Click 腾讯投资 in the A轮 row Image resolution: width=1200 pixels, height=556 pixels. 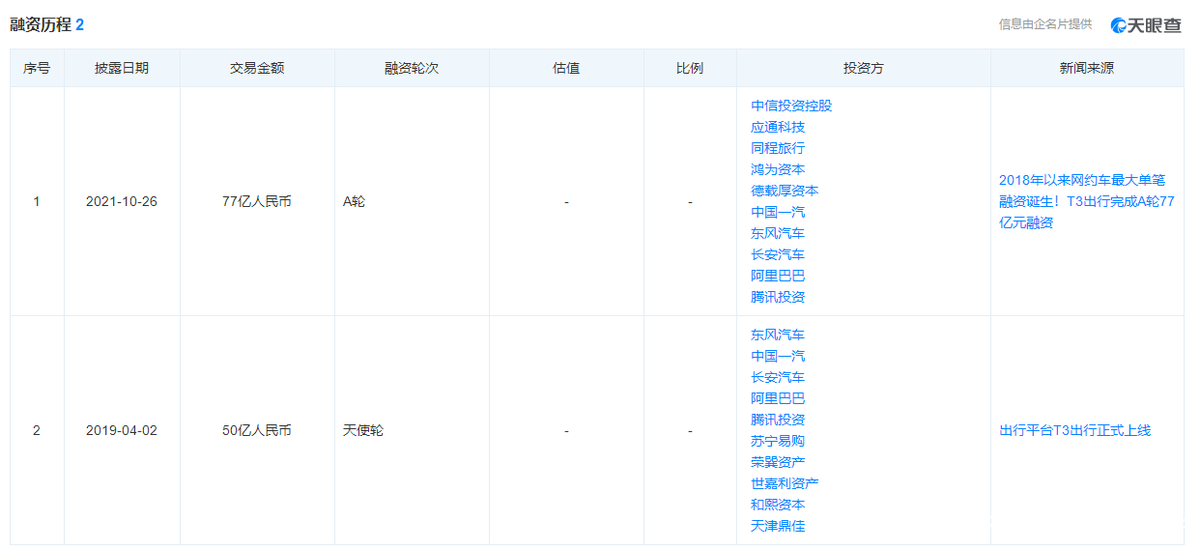(778, 297)
